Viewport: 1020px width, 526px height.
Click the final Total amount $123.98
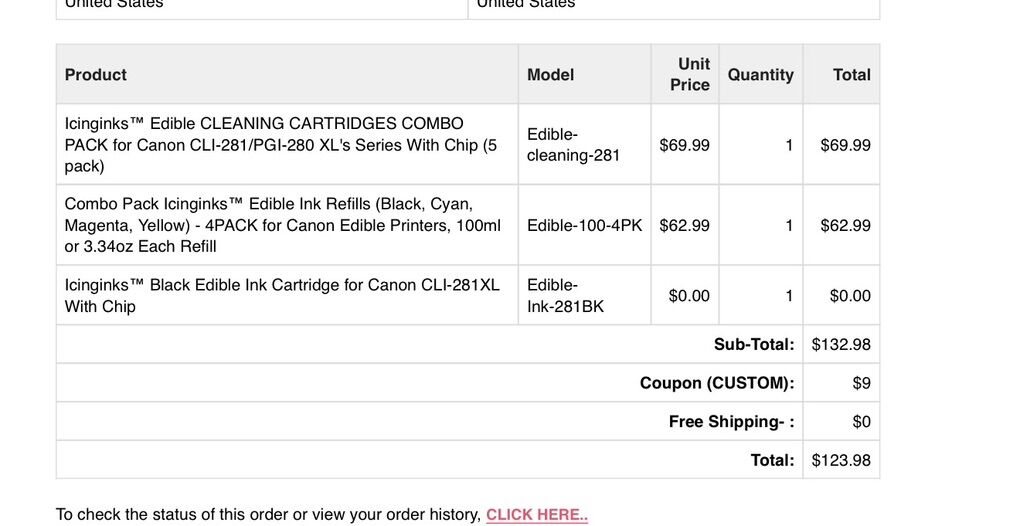[x=841, y=460]
